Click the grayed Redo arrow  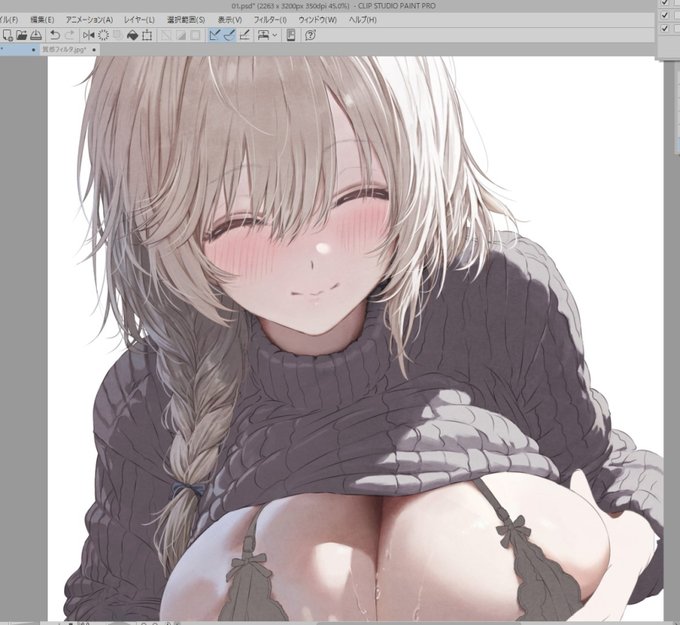(x=69, y=35)
